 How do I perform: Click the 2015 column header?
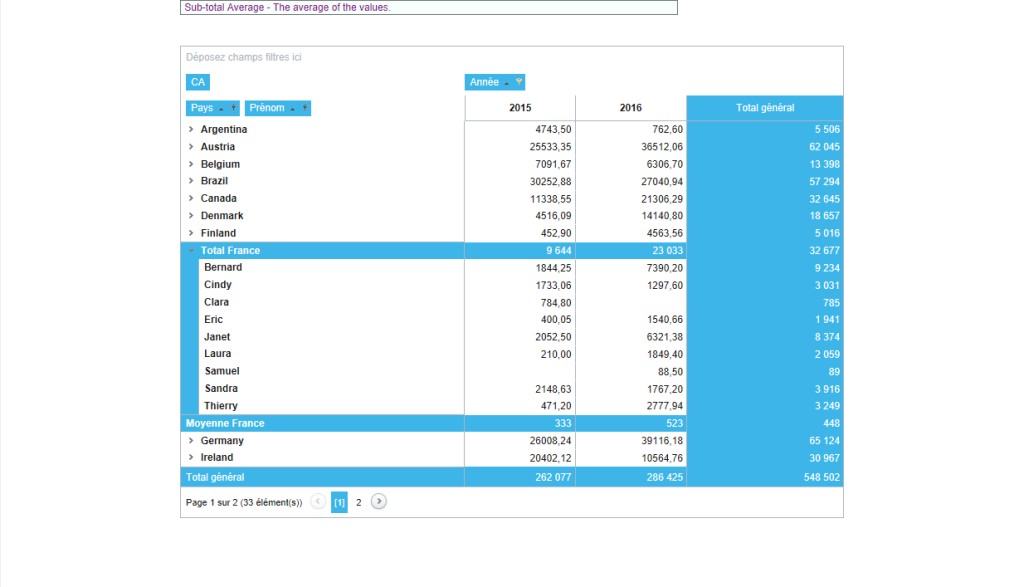[x=520, y=108]
